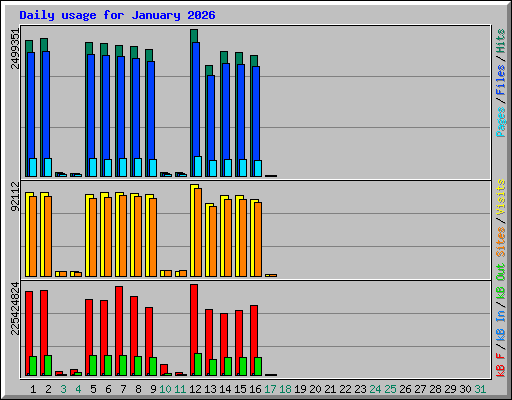512x400 pixels.
Task: Click green day 18 axis label
Action: click(285, 389)
